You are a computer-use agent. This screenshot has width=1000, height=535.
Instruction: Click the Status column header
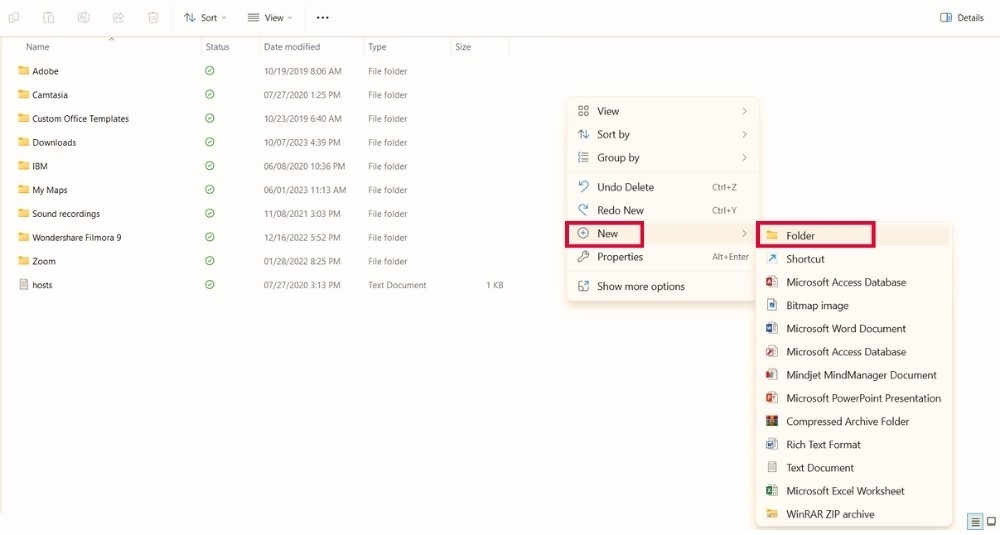(x=217, y=47)
